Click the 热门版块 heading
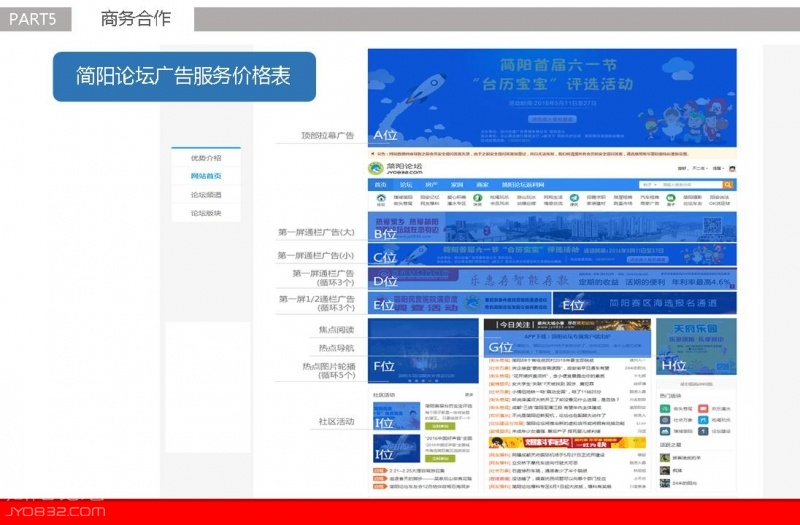Screen dimensions: 800x525 click(x=670, y=396)
